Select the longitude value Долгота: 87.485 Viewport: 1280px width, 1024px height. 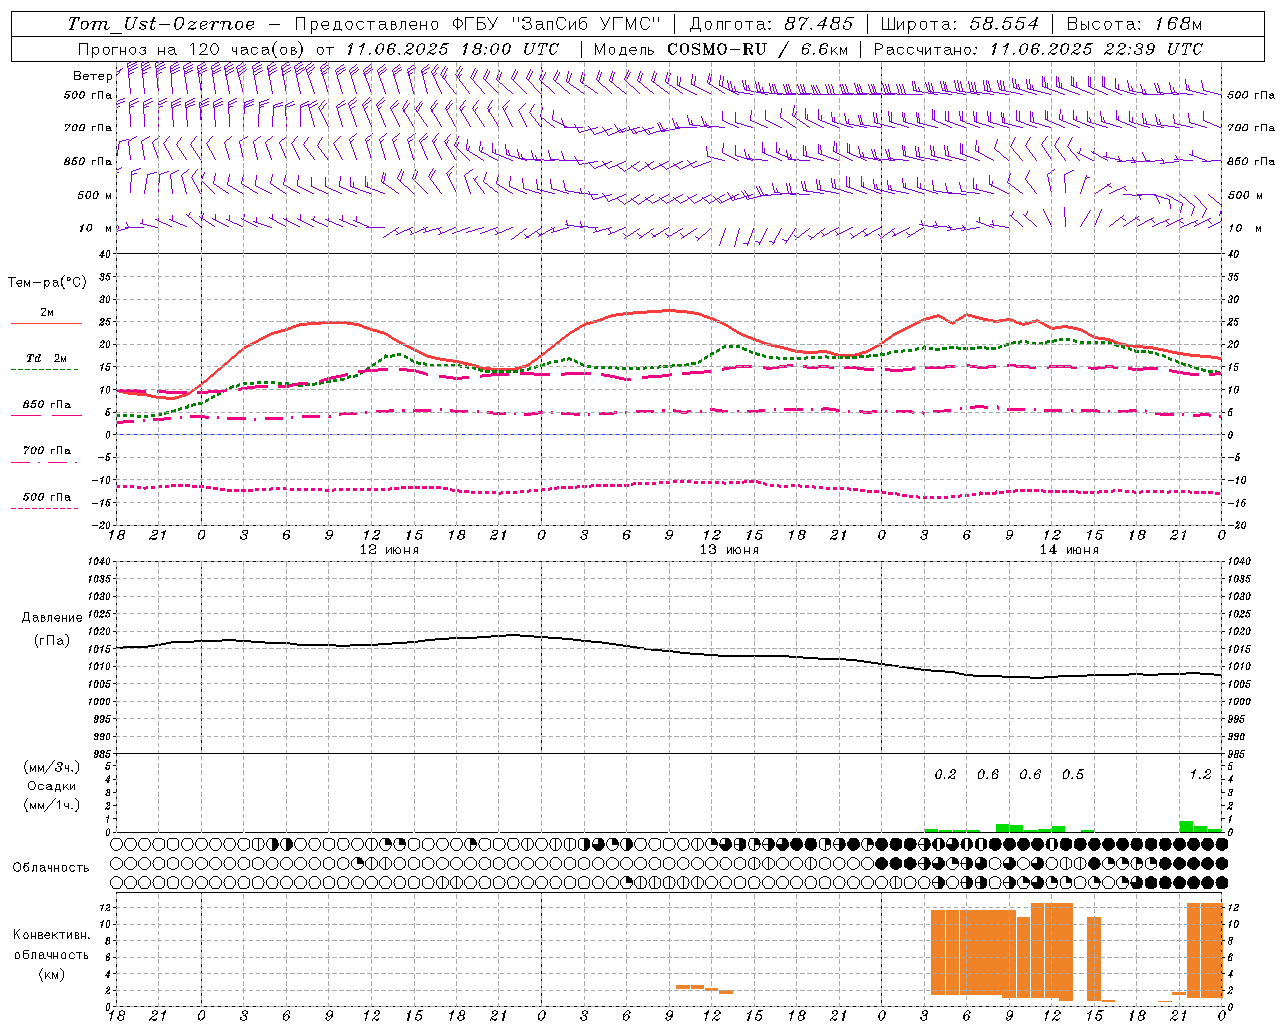772,24
